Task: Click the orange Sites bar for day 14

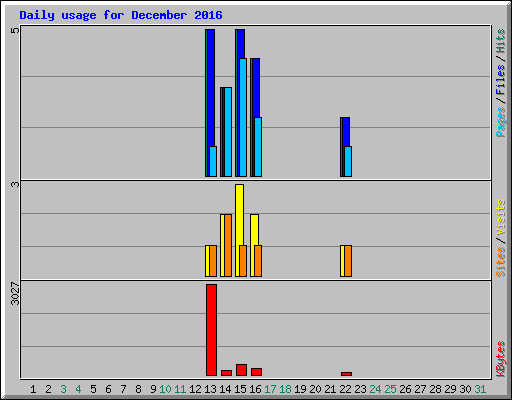Action: [x=228, y=245]
